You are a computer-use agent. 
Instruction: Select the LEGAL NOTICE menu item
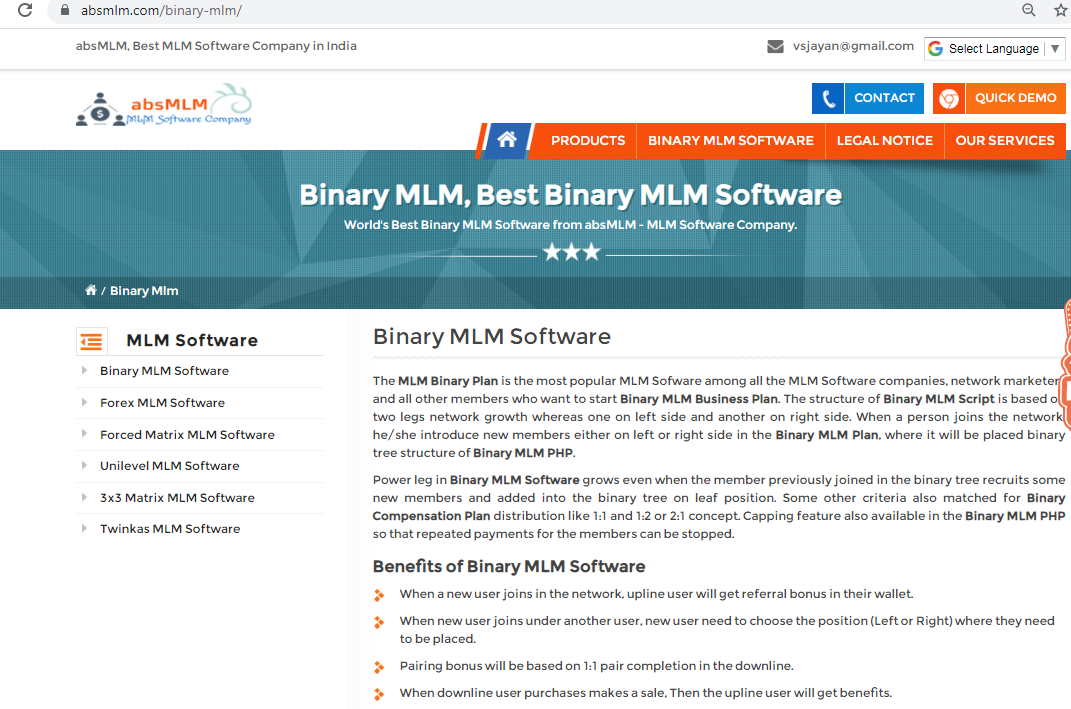884,141
